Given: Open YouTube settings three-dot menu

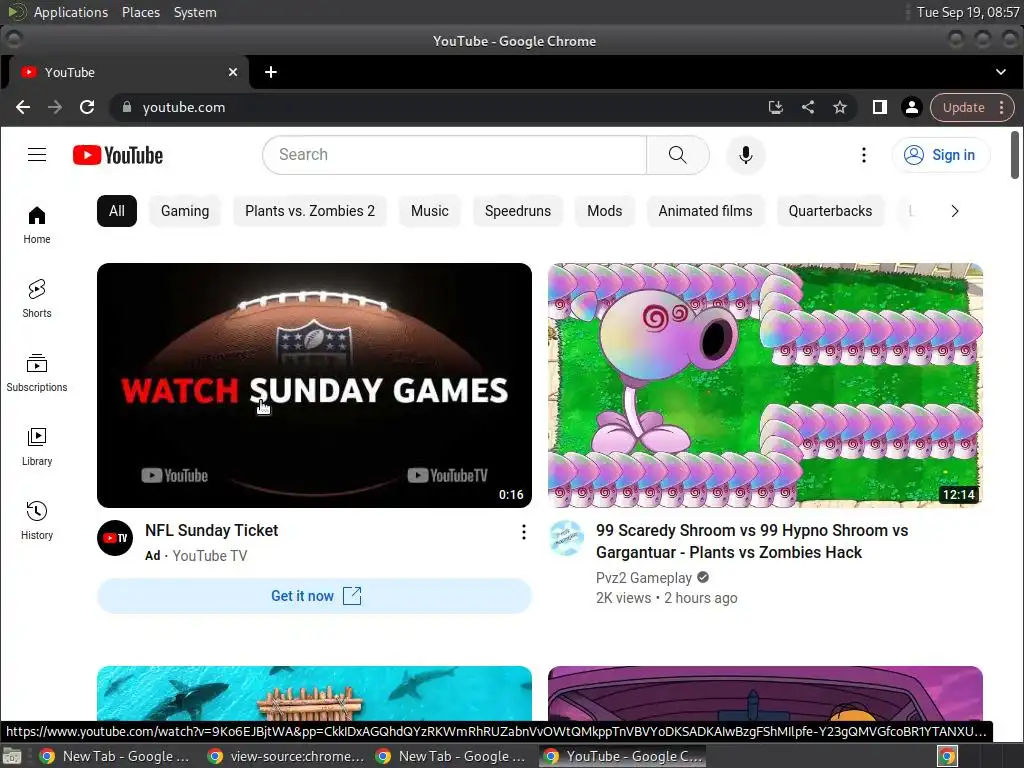Looking at the screenshot, I should [x=863, y=155].
